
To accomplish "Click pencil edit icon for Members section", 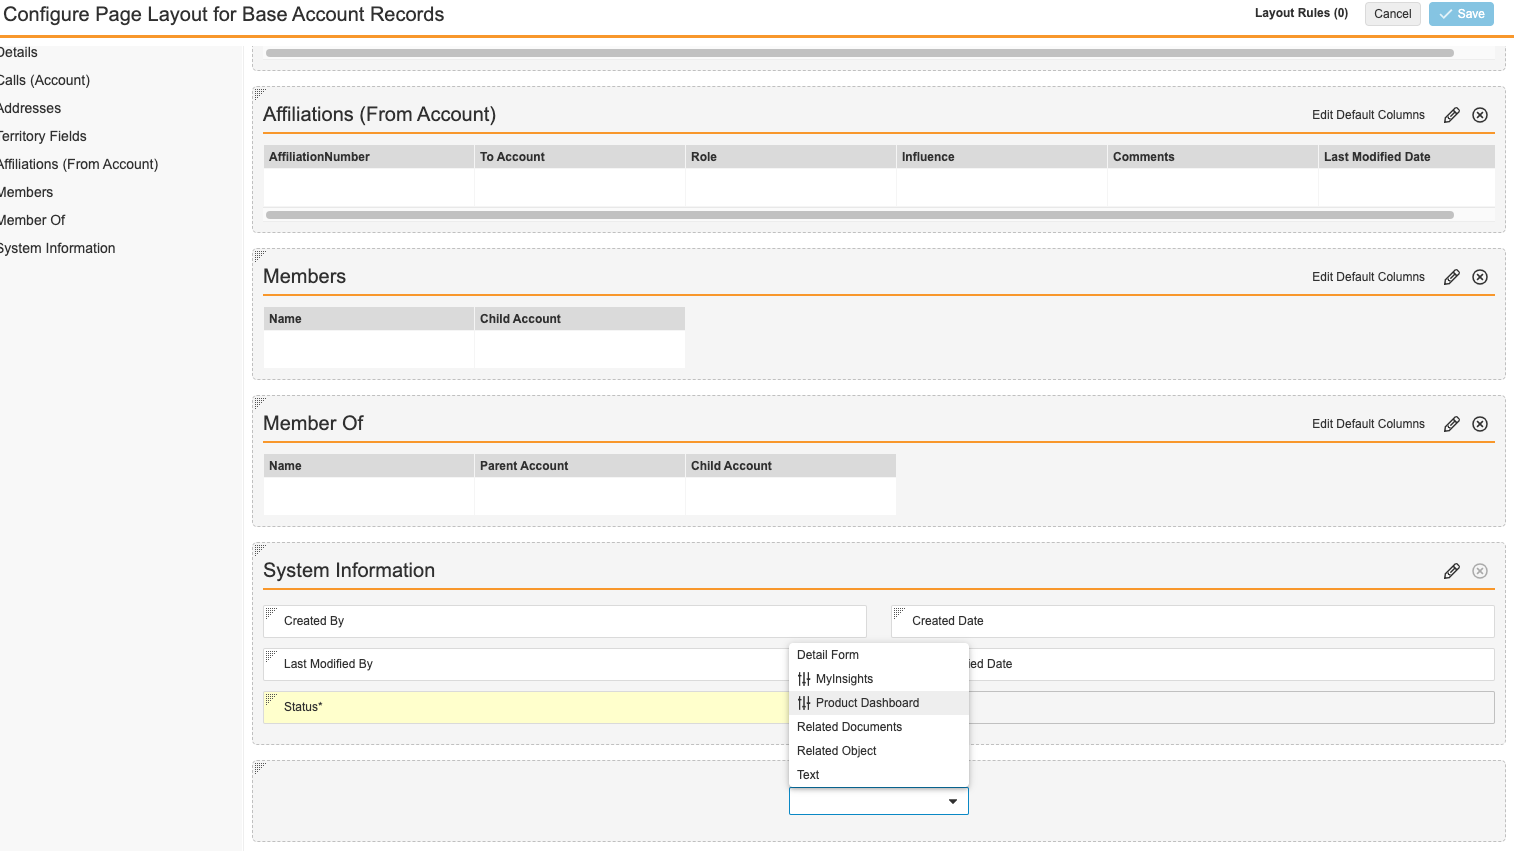I will [1451, 277].
